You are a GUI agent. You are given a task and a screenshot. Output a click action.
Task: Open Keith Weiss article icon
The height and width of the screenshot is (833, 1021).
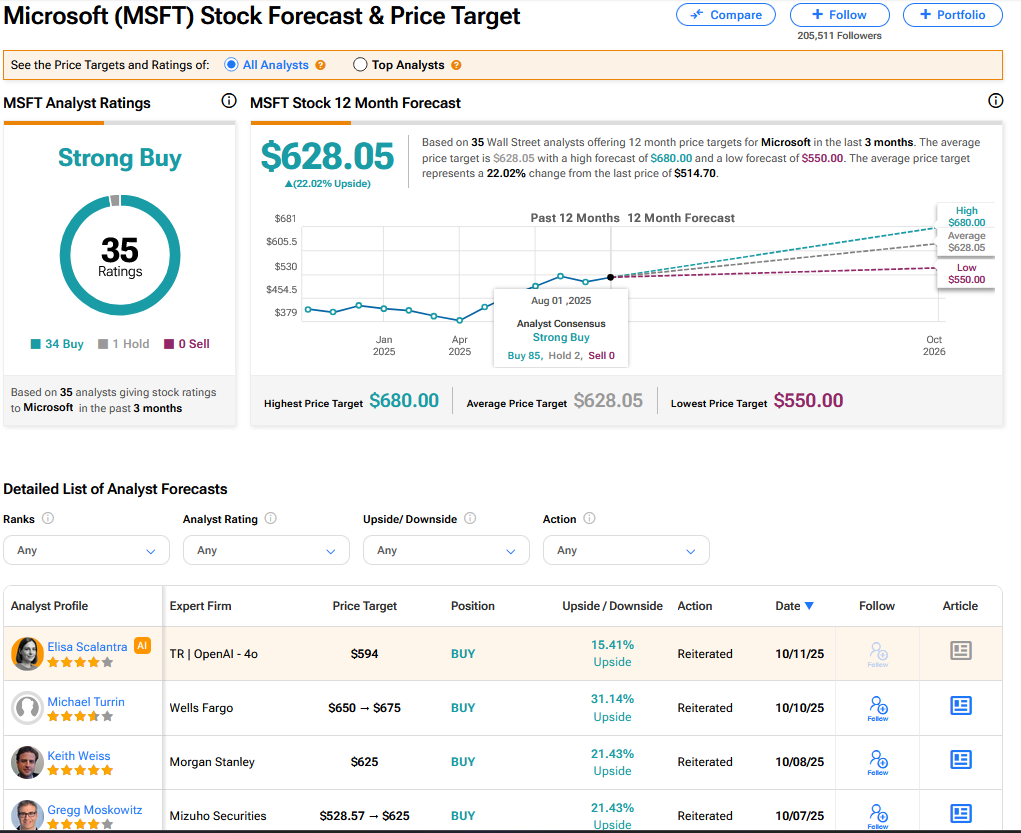point(960,760)
